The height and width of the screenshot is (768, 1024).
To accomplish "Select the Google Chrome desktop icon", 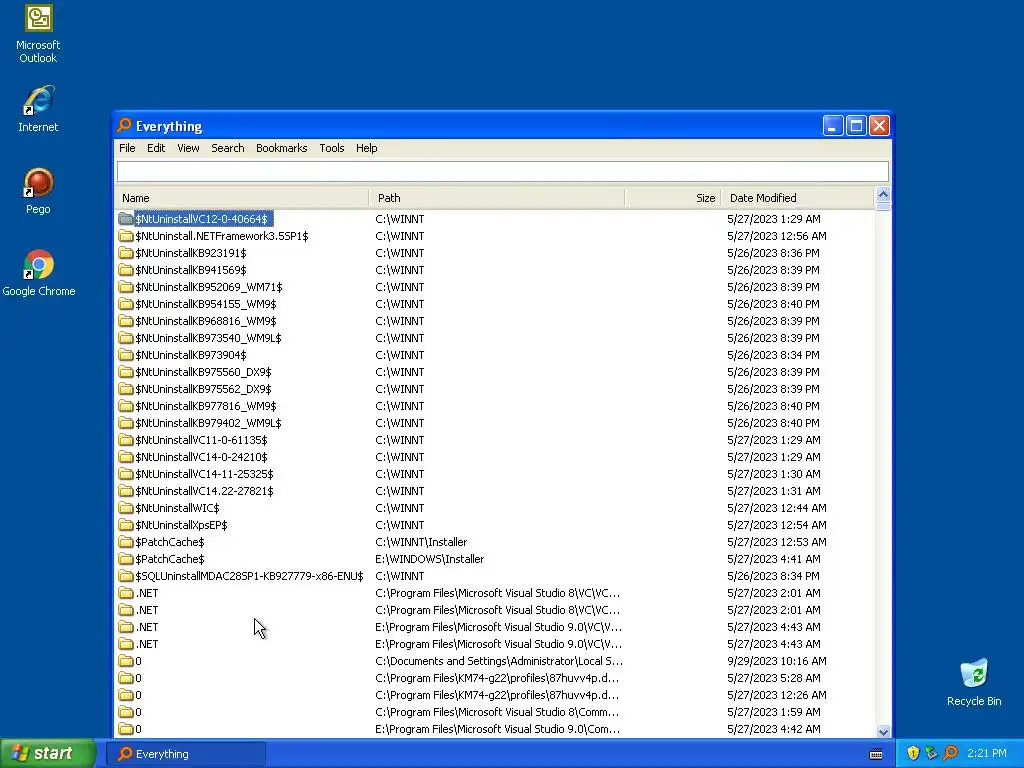I will pos(39,274).
